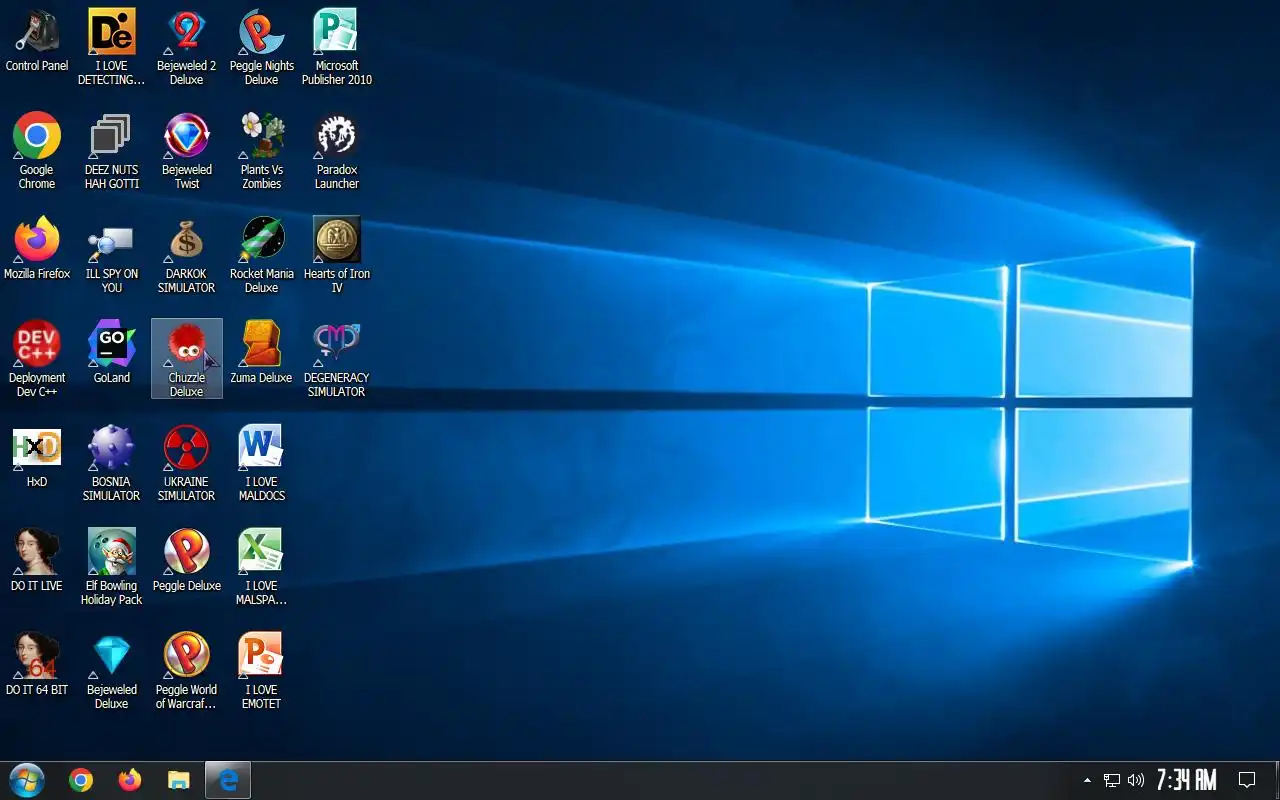Image resolution: width=1280 pixels, height=800 pixels.
Task: Open the notification center icon
Action: click(x=1247, y=780)
